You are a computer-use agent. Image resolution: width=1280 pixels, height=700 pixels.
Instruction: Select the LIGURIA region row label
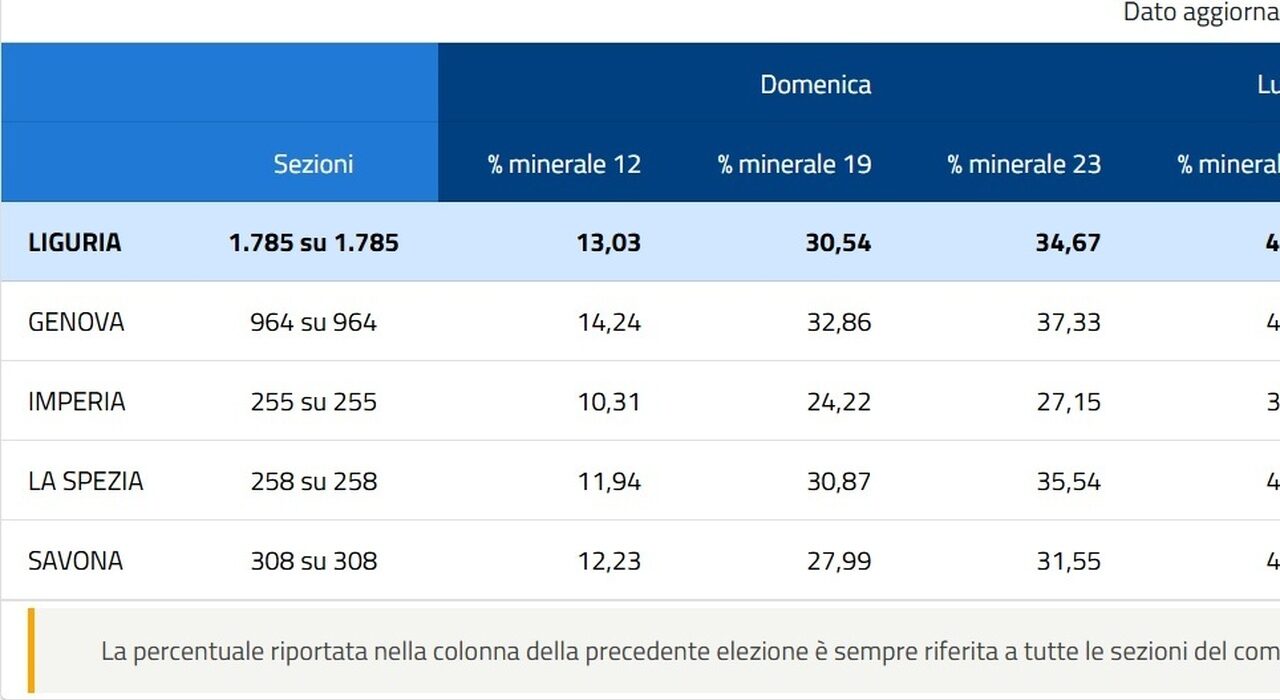tap(75, 242)
